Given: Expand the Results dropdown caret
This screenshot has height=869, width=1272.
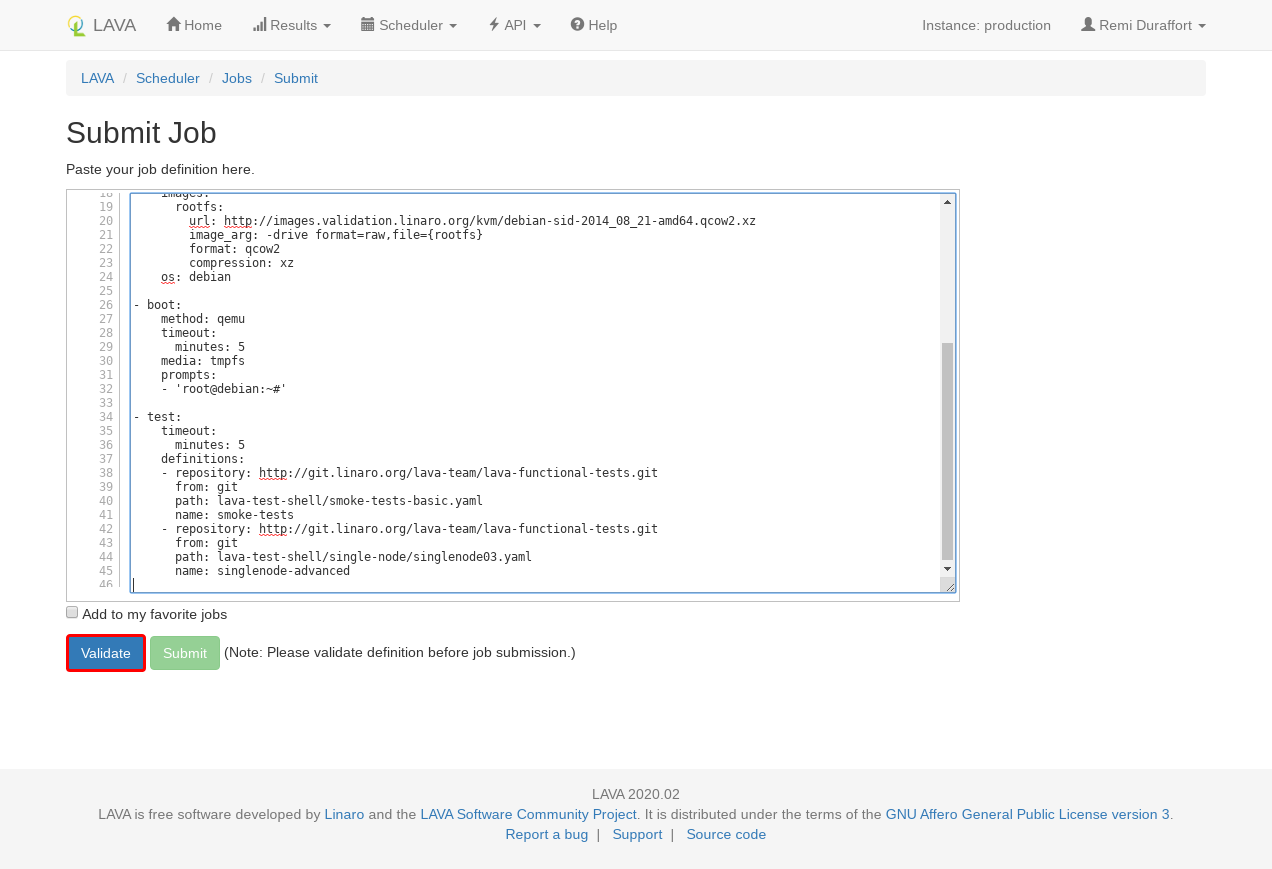Looking at the screenshot, I should click(327, 26).
